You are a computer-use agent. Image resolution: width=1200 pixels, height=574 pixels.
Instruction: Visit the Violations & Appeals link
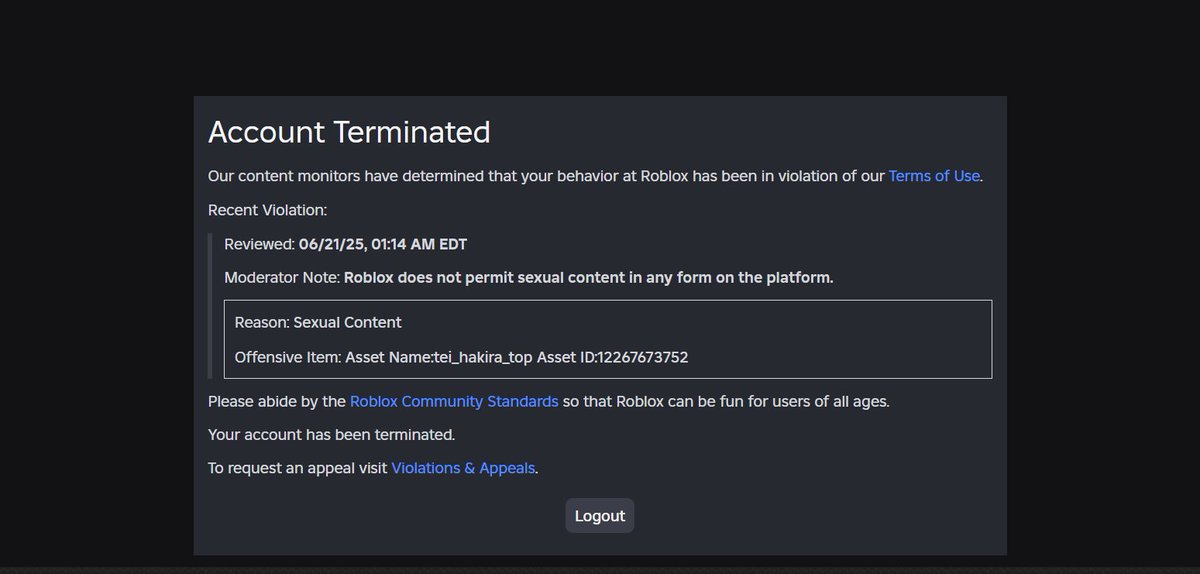point(463,468)
